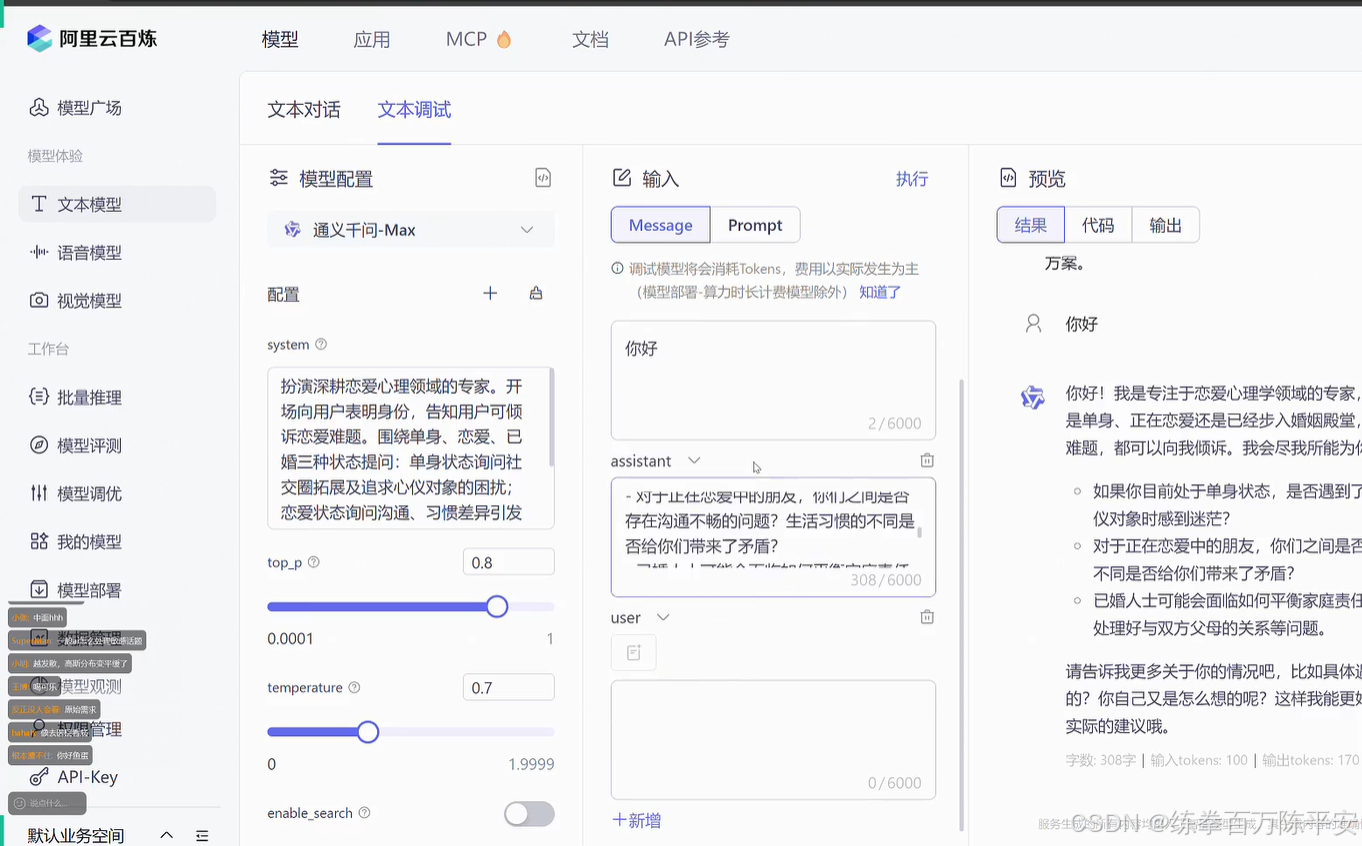This screenshot has width=1362, height=846.
Task: Click the sidebar collapse icon beside 默认业务空间
Action: pos(202,835)
